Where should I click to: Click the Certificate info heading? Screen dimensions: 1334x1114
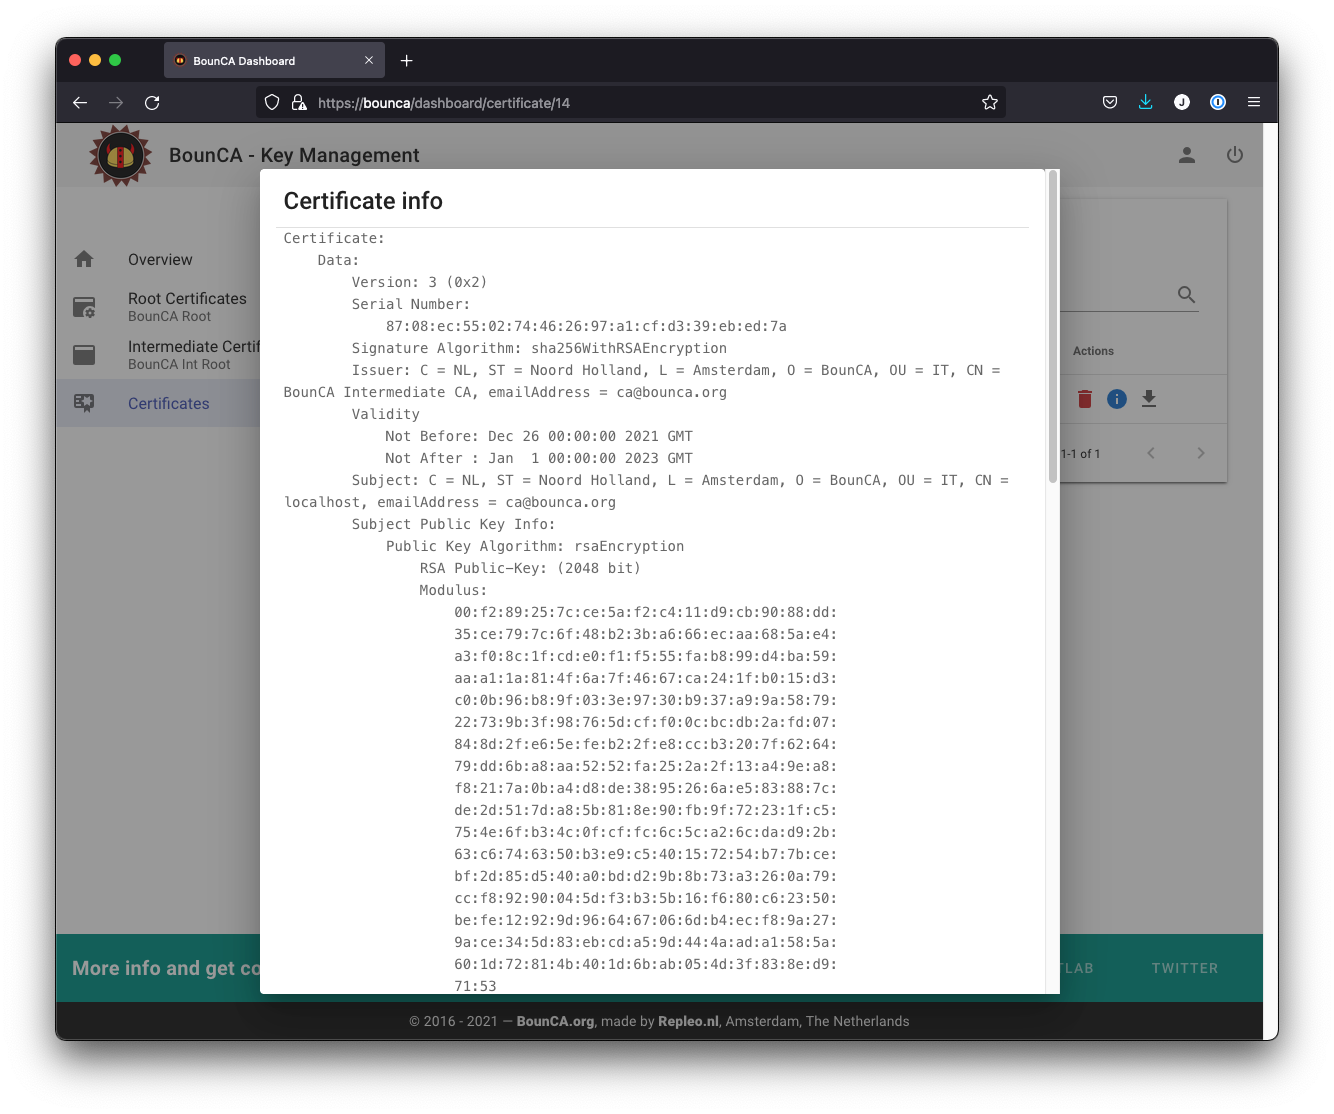pyautogui.click(x=363, y=201)
